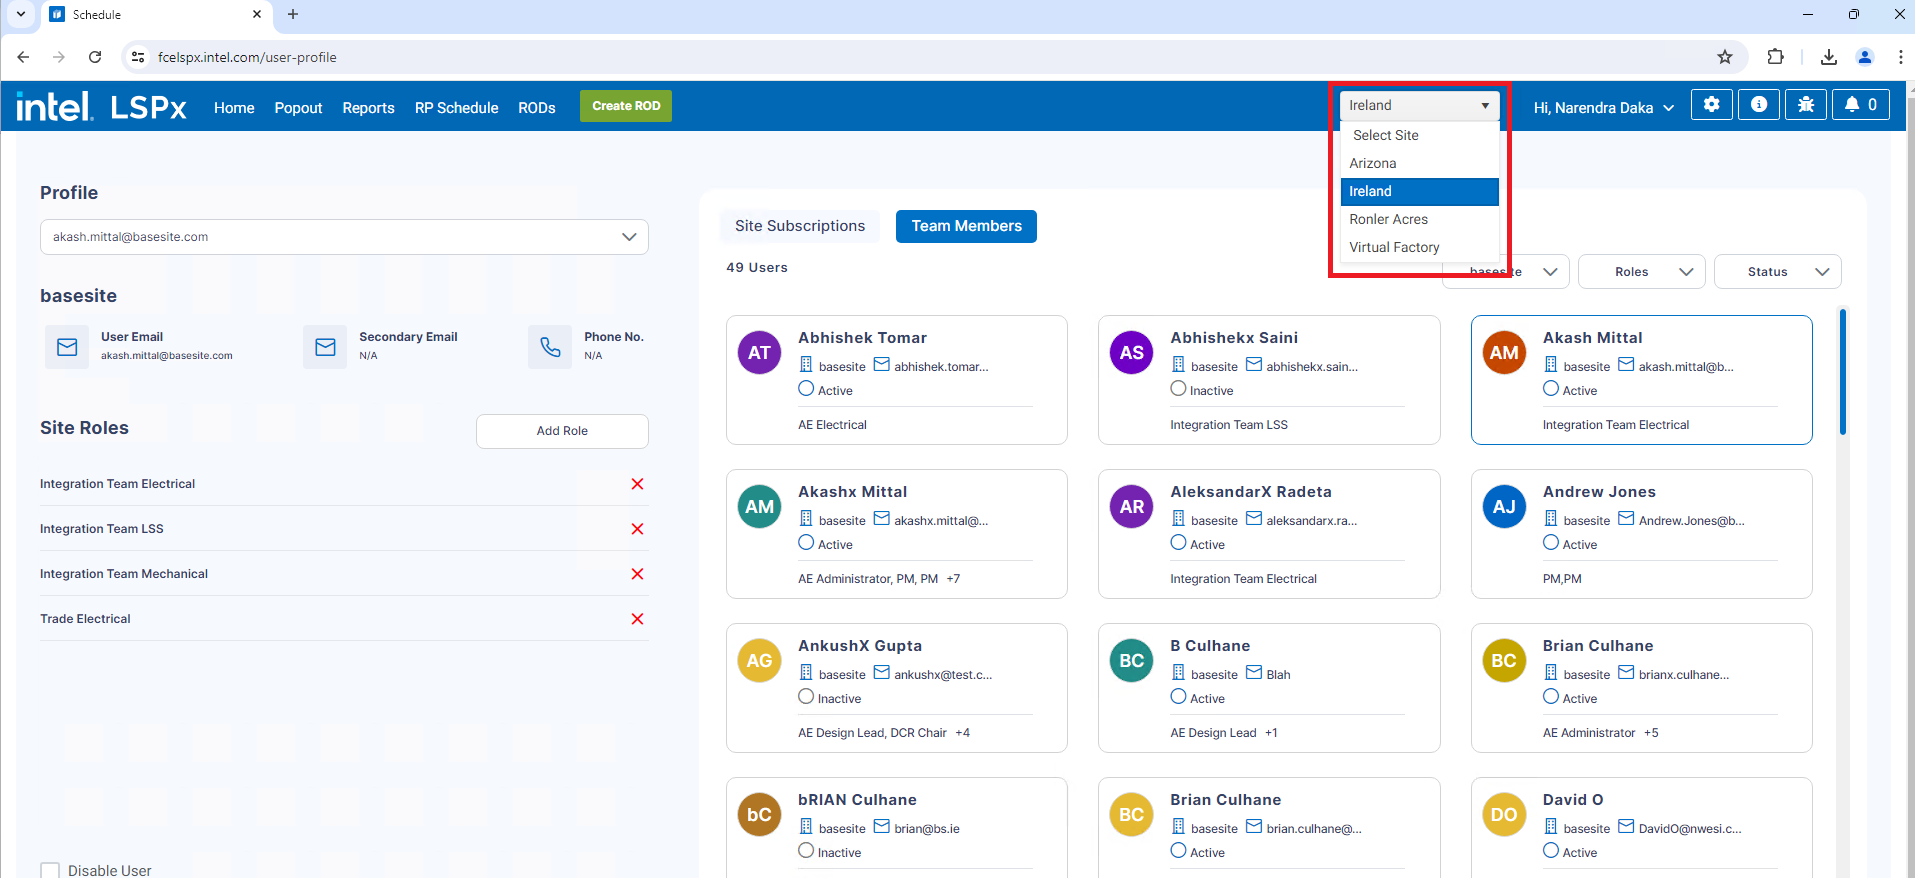Click the bug report icon
1915x878 pixels.
[1805, 105]
